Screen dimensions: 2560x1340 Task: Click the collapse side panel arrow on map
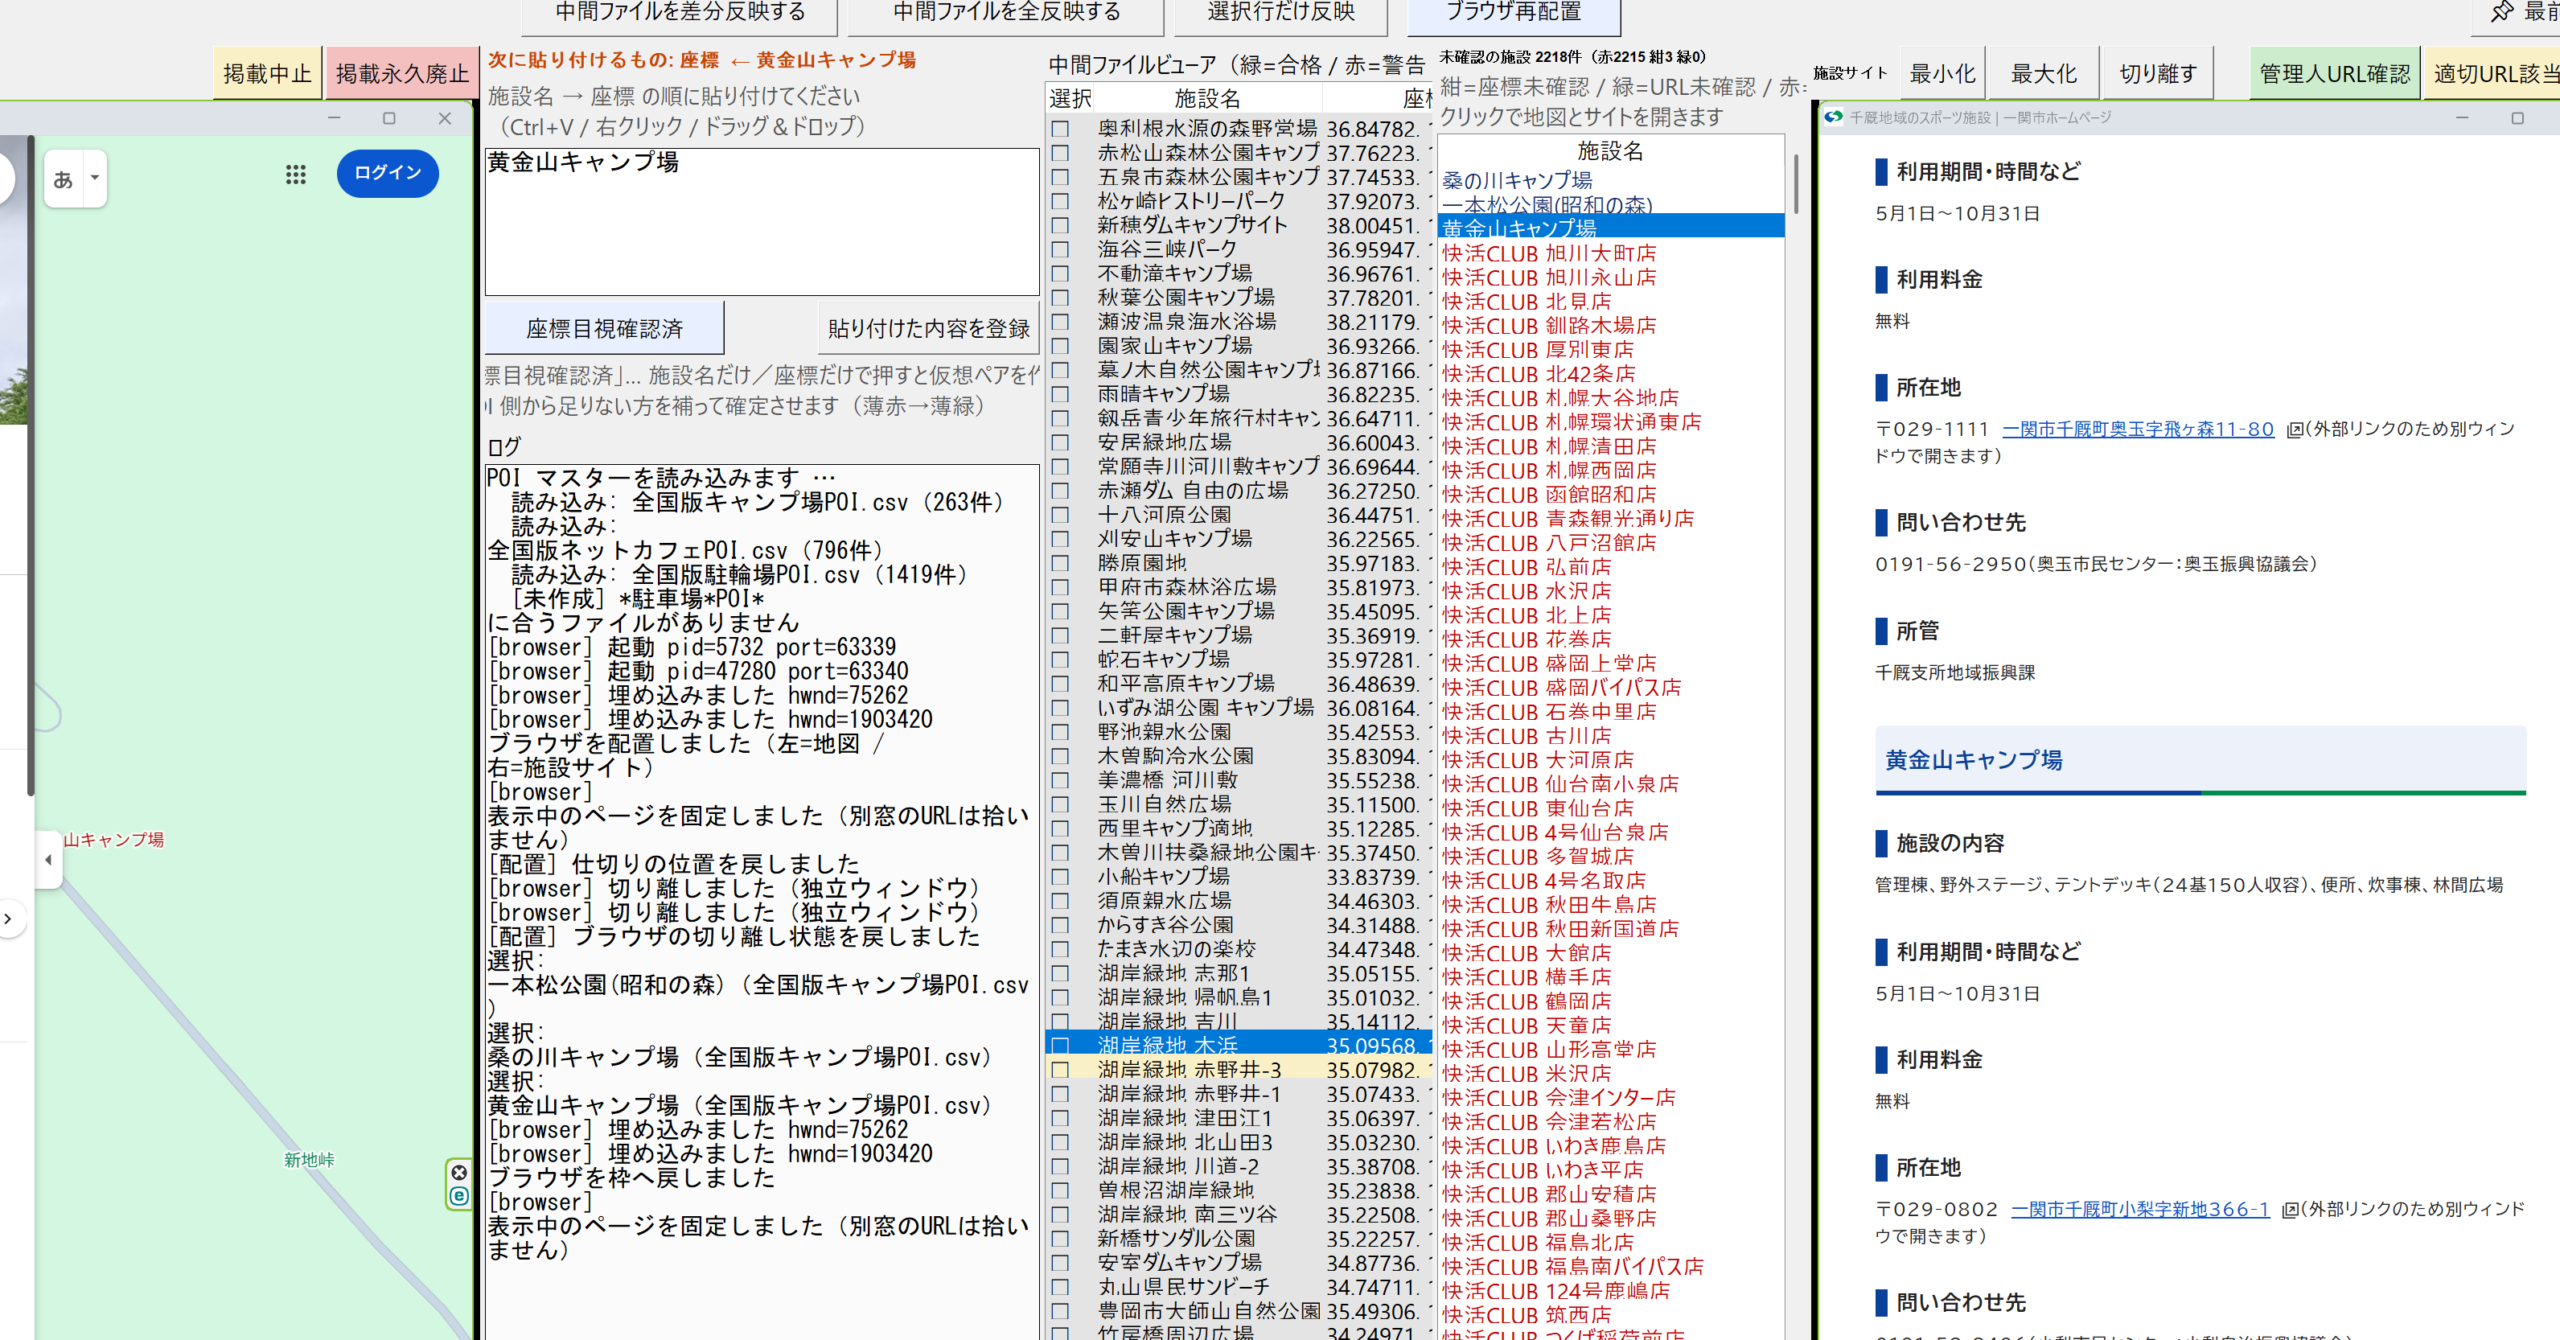[x=48, y=859]
